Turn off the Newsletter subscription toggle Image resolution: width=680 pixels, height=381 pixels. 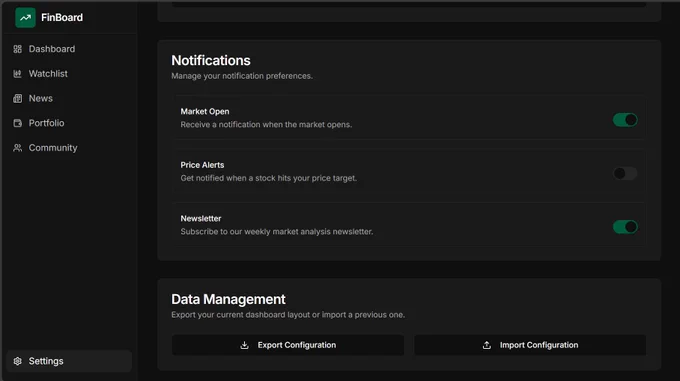click(625, 227)
